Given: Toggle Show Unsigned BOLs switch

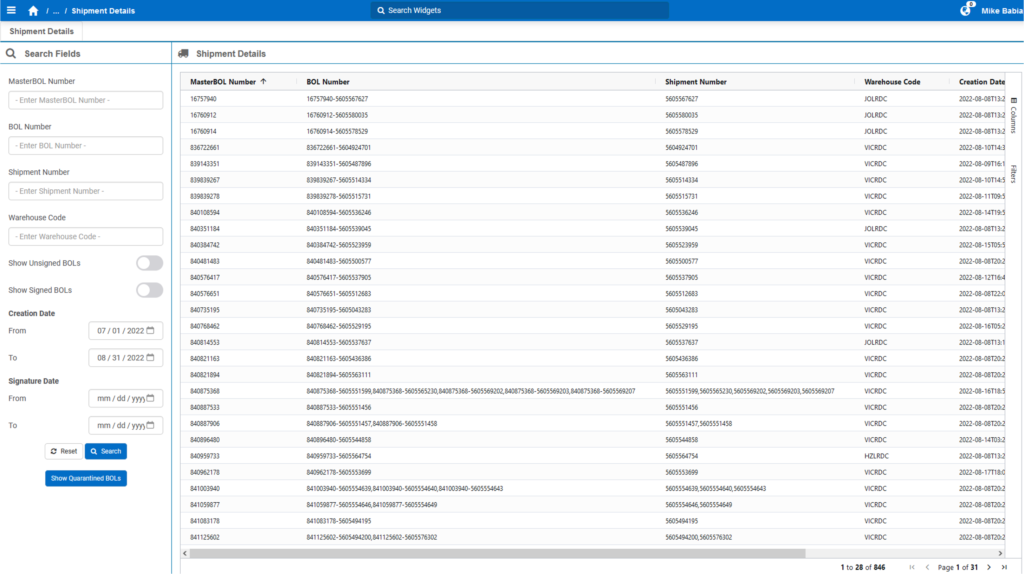Looking at the screenshot, I should click(x=150, y=263).
